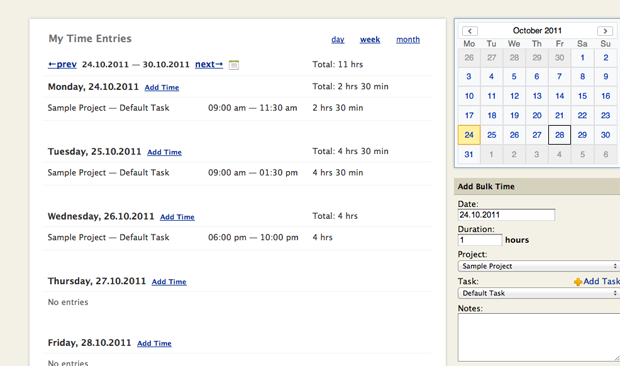Viewport: 620px width, 366px height.
Task: Select the week view link
Action: (x=370, y=40)
